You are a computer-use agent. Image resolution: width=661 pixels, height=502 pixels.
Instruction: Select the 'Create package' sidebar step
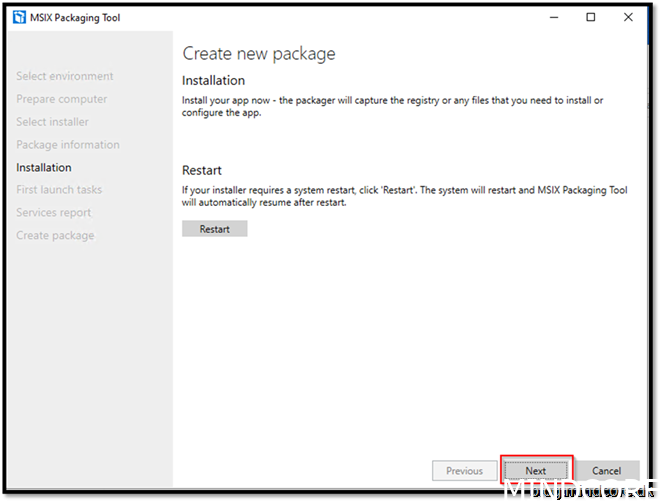pos(55,235)
